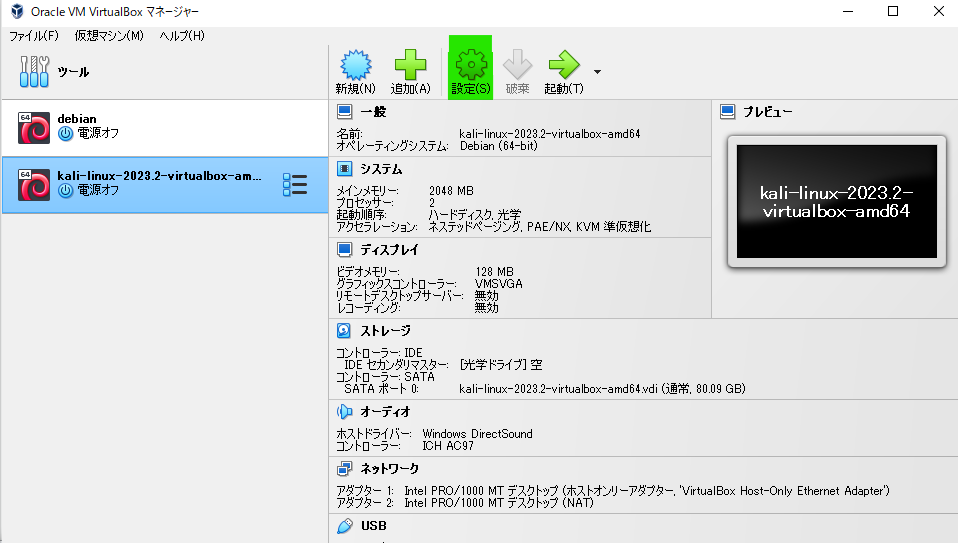Click the Preview (プレビュー) monitor icon
Viewport: 958px width, 543px height.
728,112
